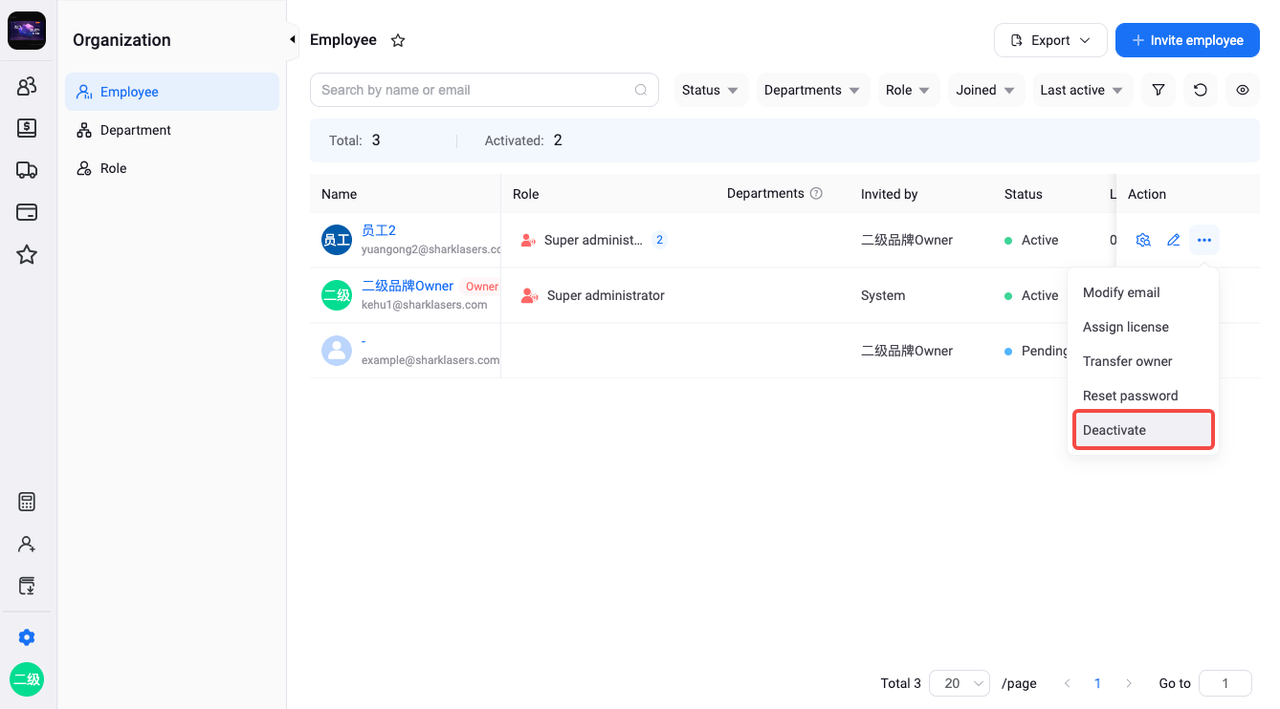Click the search by name or email field
The height and width of the screenshot is (709, 1280).
point(484,90)
